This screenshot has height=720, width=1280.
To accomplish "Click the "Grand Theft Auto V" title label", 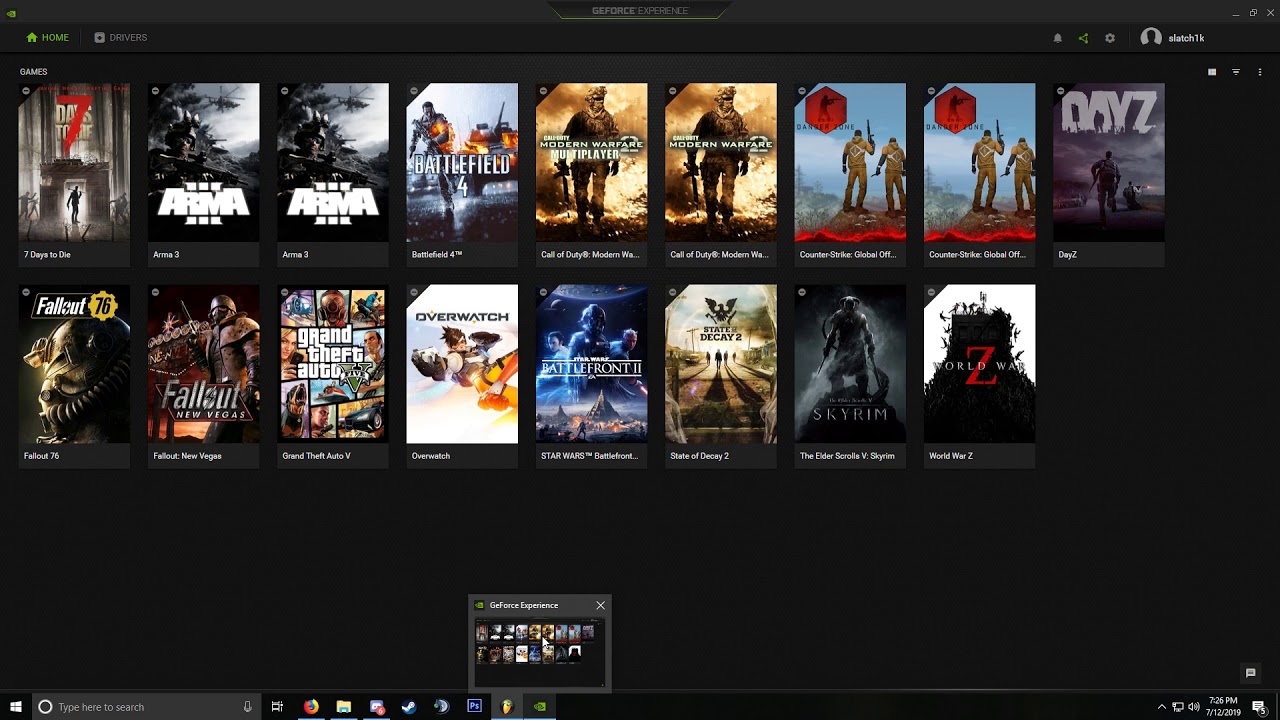I will coord(316,456).
